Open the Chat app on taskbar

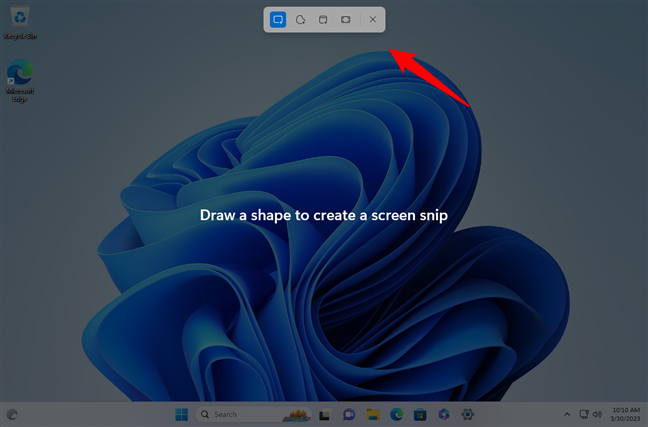click(349, 414)
